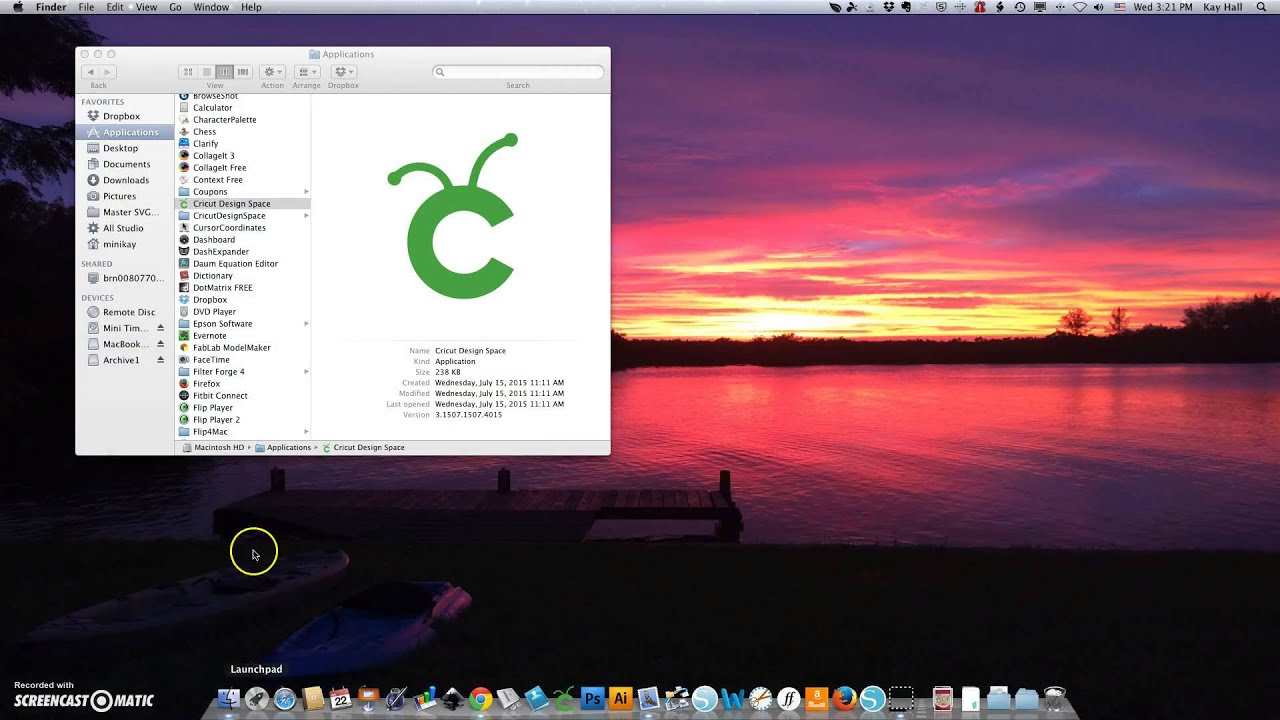Open Google Chrome from the Dock
This screenshot has width=1280, height=720.
pyautogui.click(x=480, y=698)
